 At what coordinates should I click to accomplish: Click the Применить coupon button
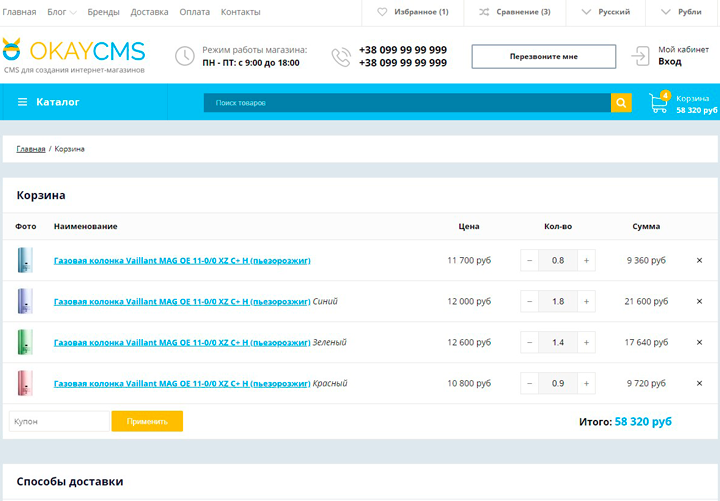click(147, 422)
